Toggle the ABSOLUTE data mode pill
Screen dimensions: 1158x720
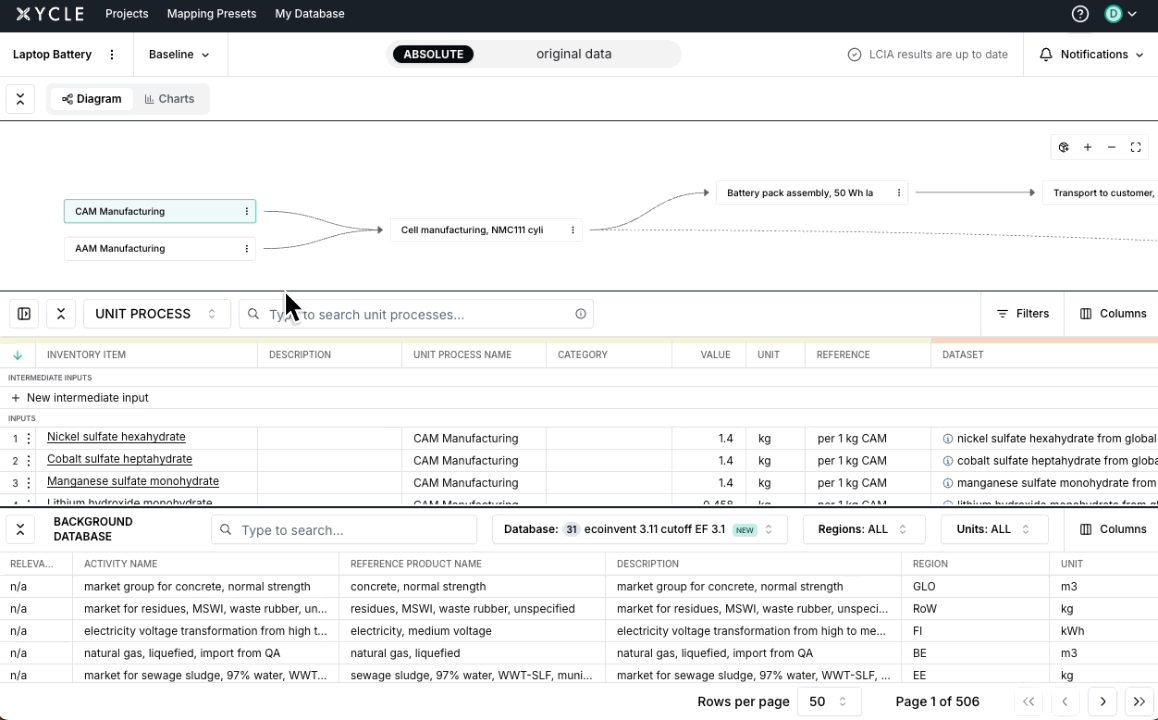(x=433, y=54)
